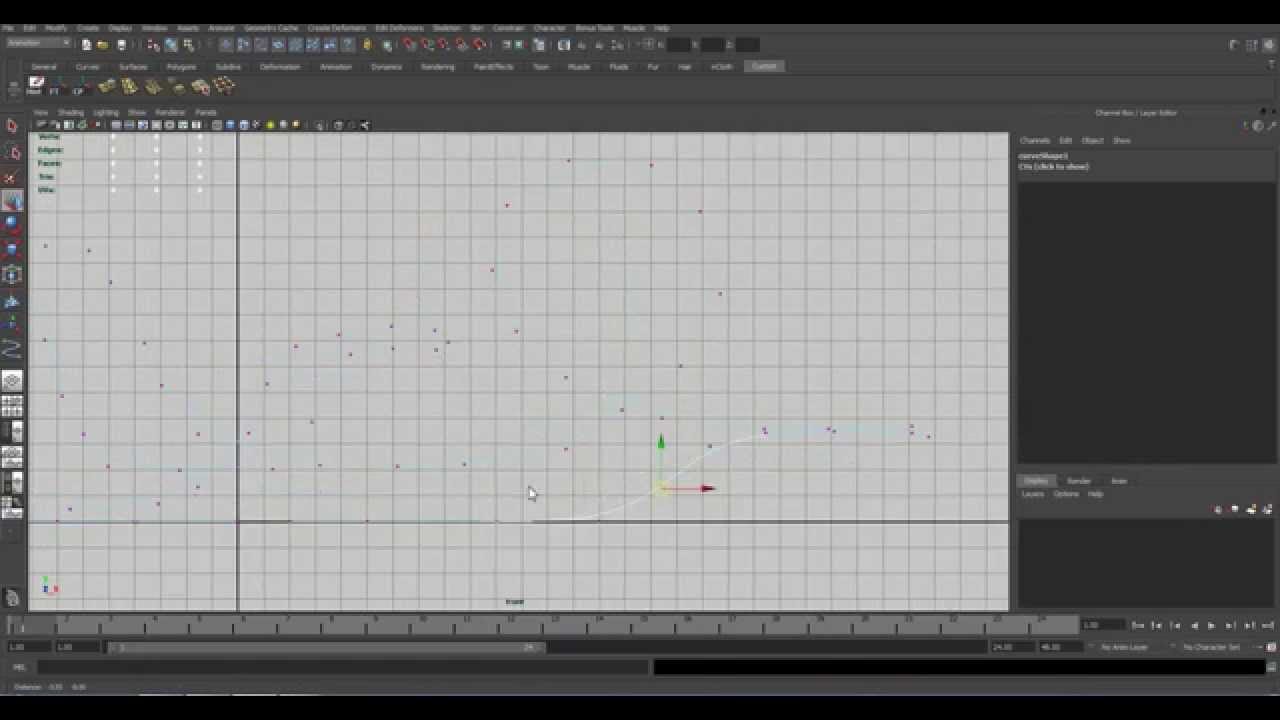Image resolution: width=1280 pixels, height=720 pixels.
Task: Open the Script Editor icon
Action: point(1272,667)
